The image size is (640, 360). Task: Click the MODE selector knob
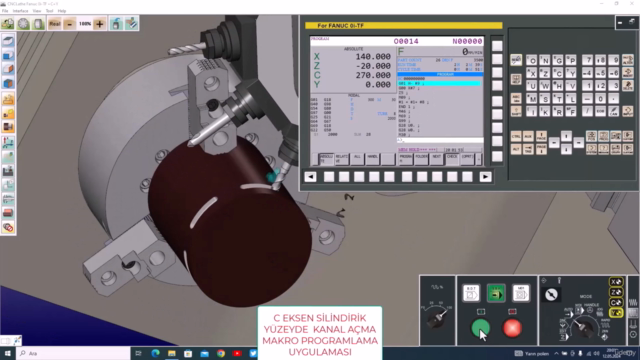[584, 328]
